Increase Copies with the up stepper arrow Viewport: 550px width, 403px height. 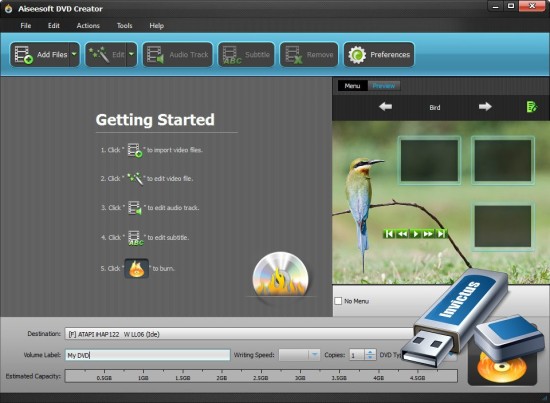[x=370, y=352]
